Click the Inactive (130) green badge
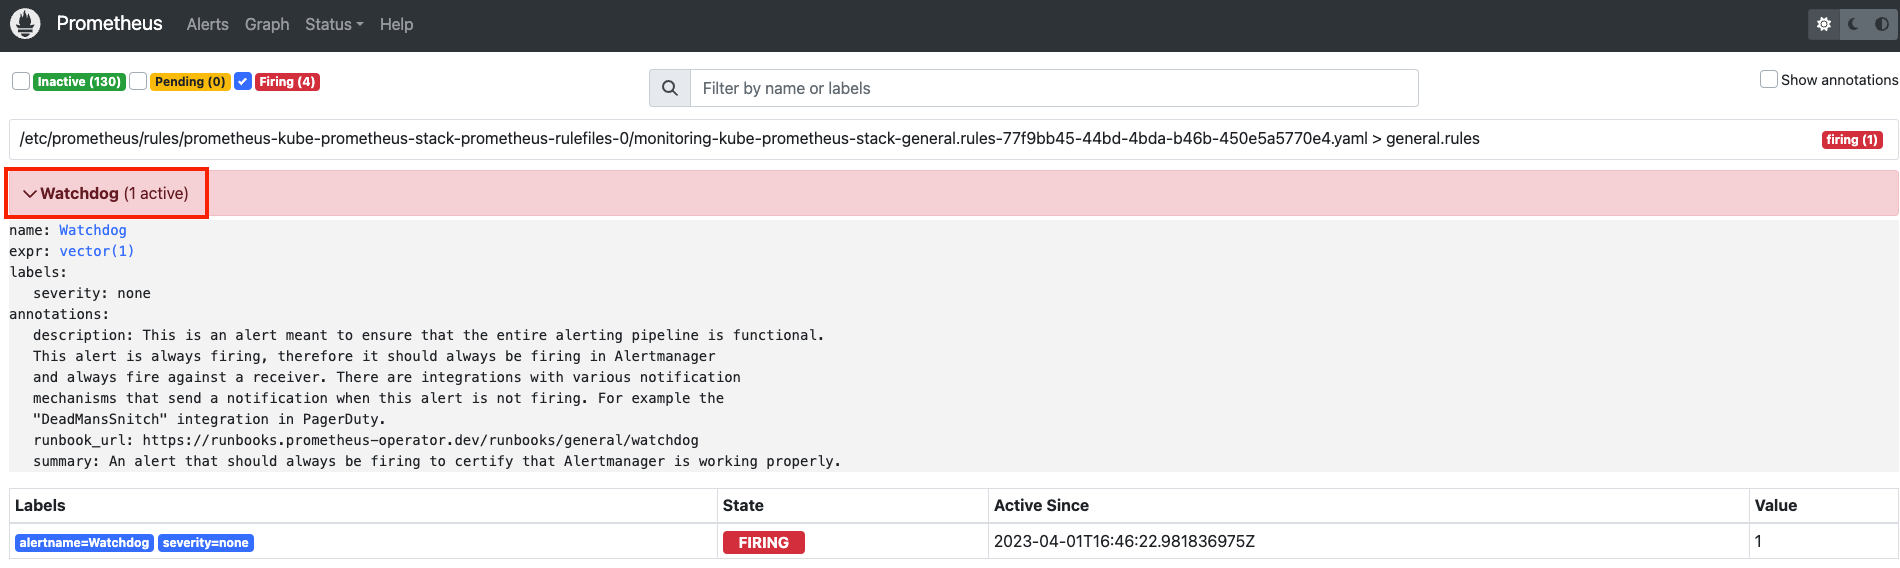 click(79, 82)
